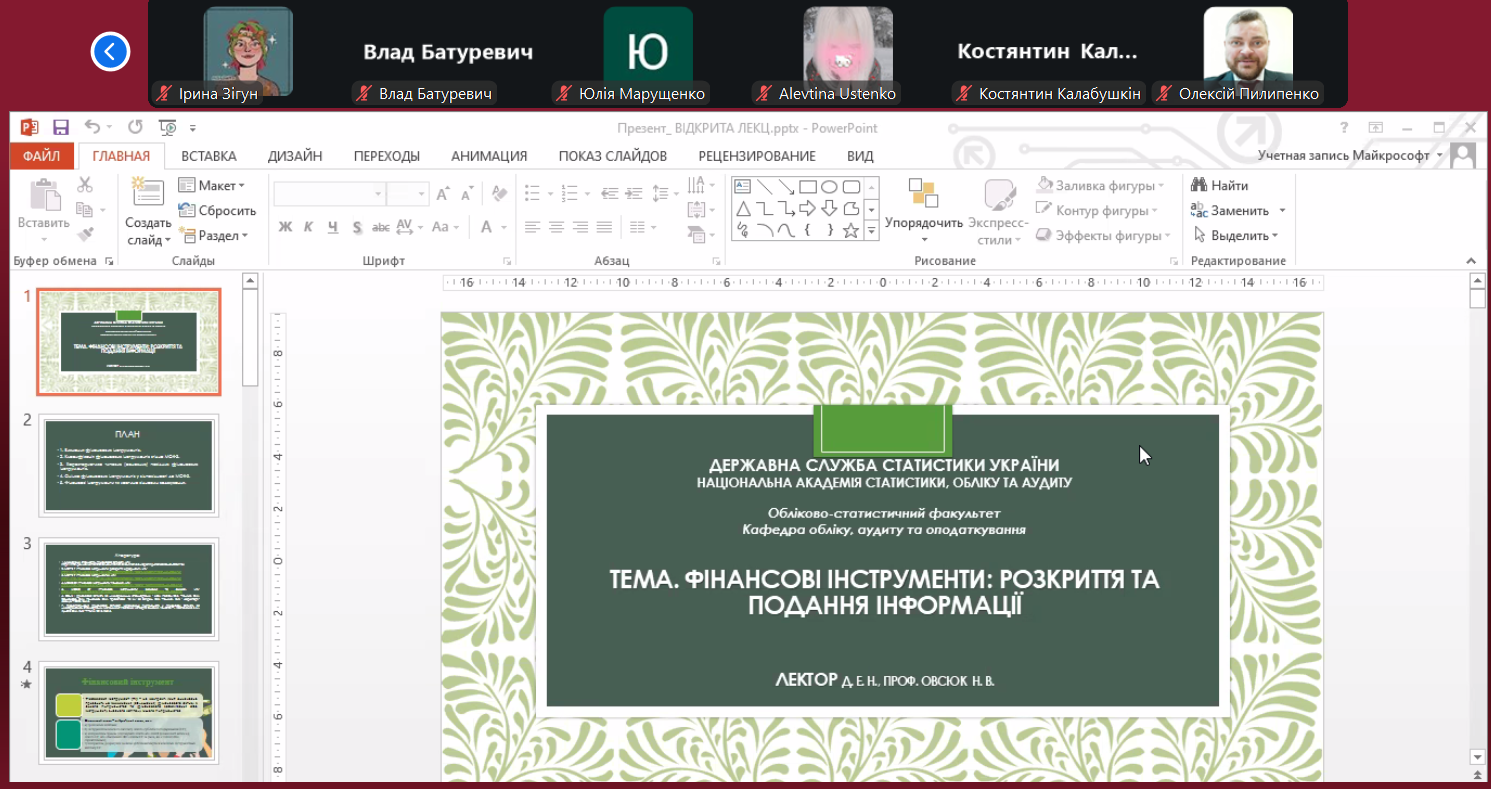Open the Упорядочить arrange tool
The width and height of the screenshot is (1491, 789).
923,210
